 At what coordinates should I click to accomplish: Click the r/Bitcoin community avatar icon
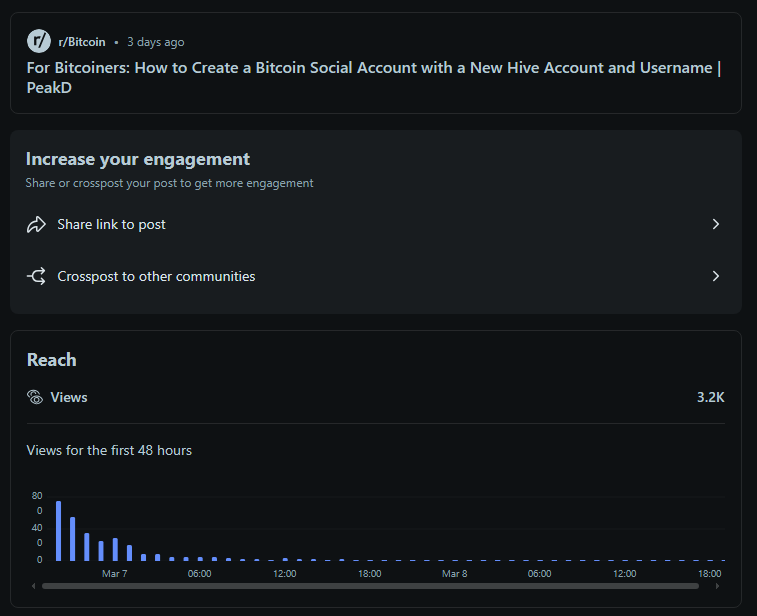(x=39, y=42)
